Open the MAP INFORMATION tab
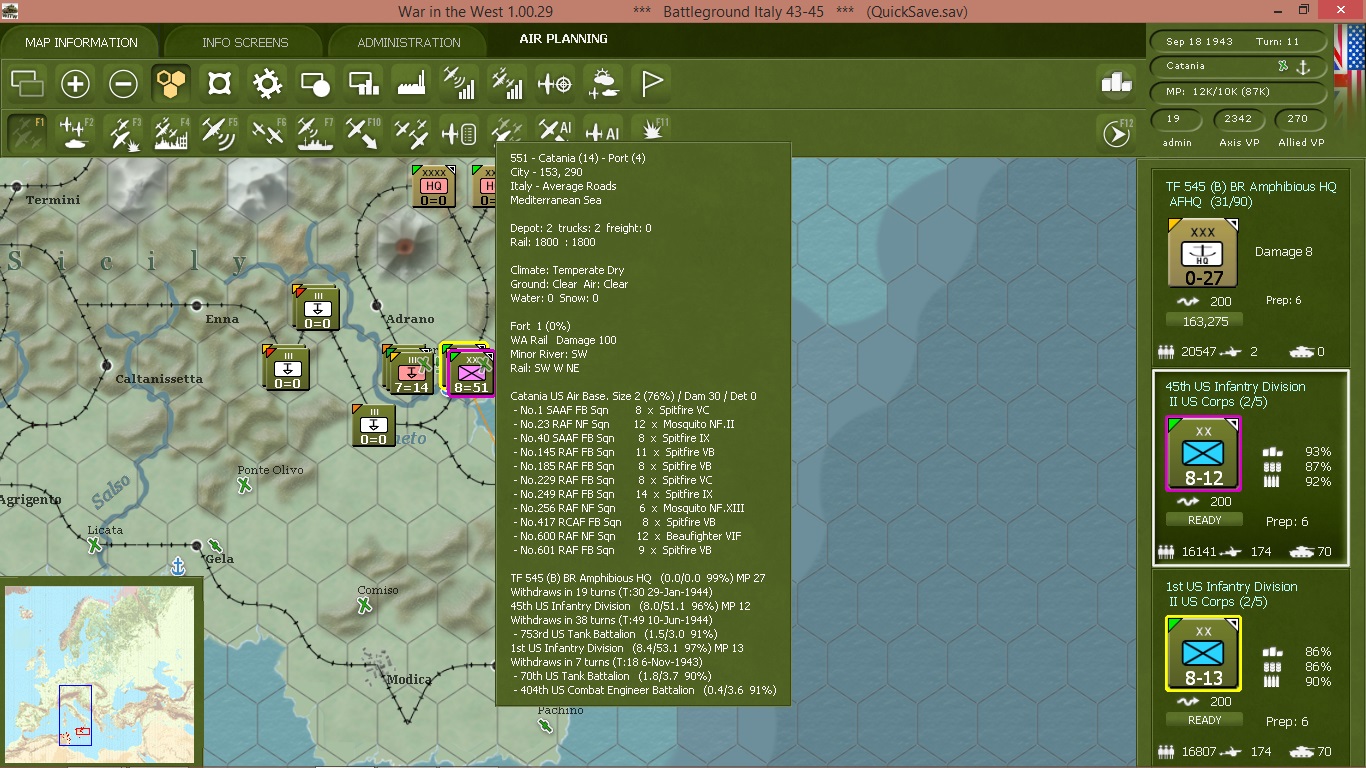The width and height of the screenshot is (1366, 768). 81,43
